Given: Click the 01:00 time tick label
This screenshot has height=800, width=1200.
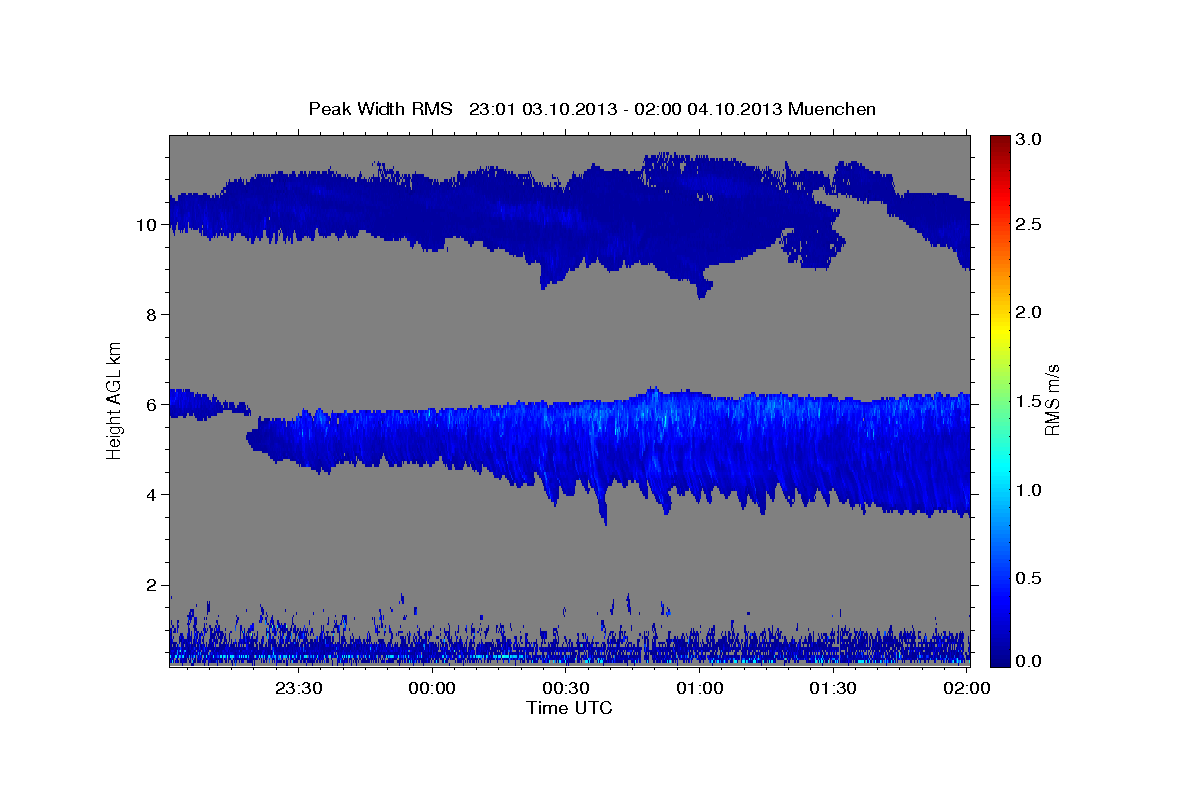Looking at the screenshot, I should [x=699, y=688].
